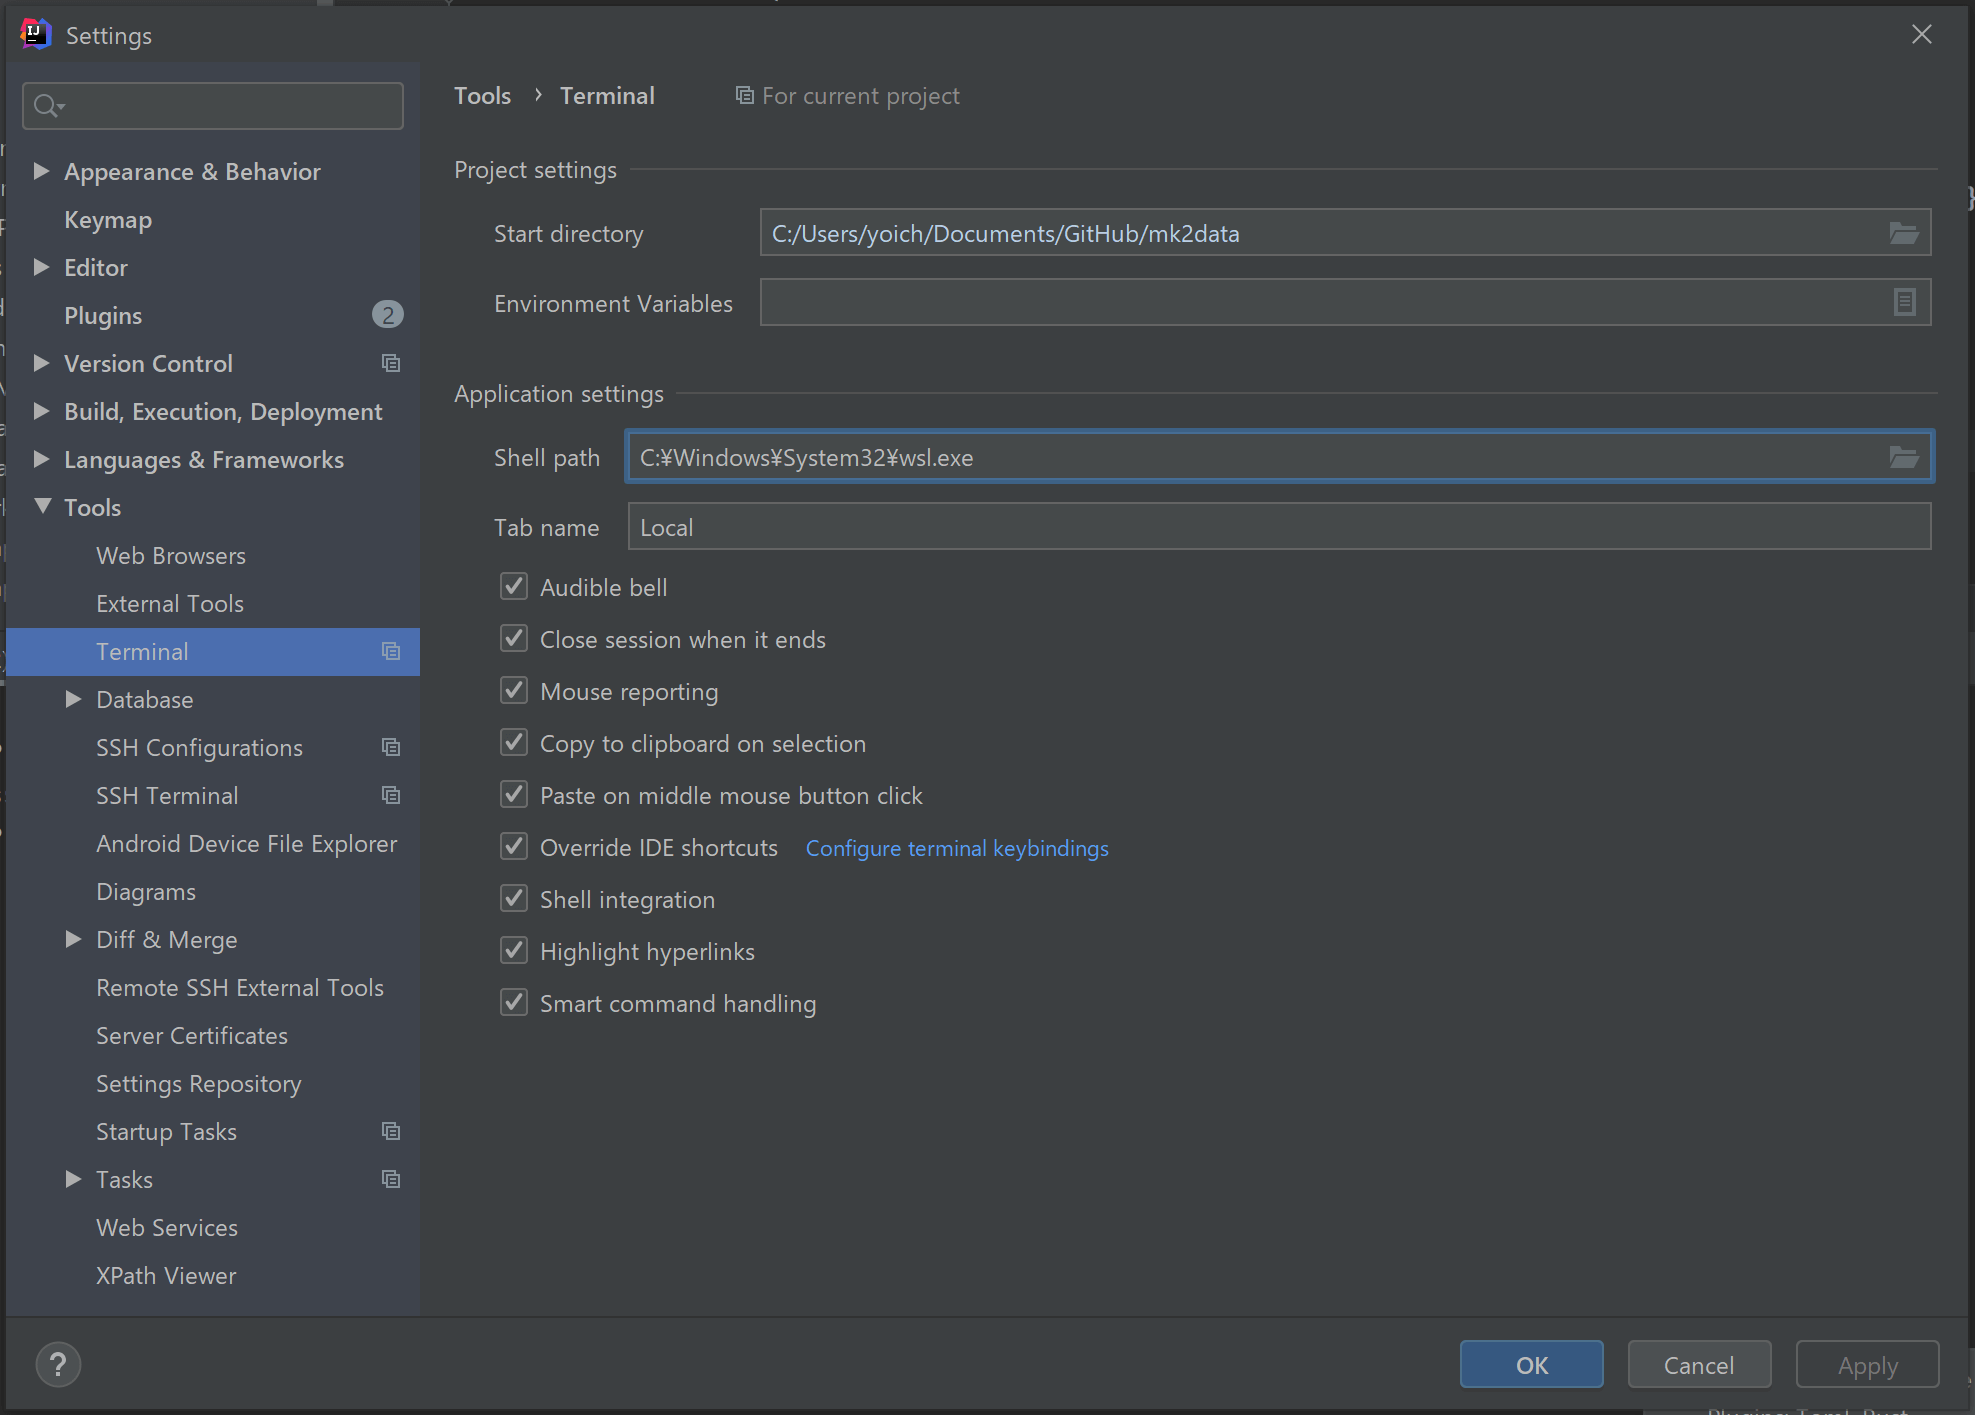This screenshot has height=1415, width=1975.
Task: Click the Shell path browse folder icon
Action: pyautogui.click(x=1903, y=458)
